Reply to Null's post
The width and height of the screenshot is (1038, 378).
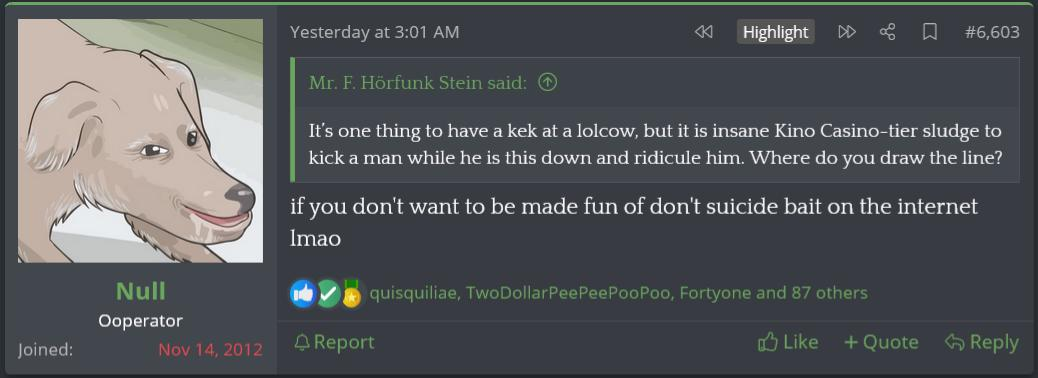pyautogui.click(x=982, y=342)
